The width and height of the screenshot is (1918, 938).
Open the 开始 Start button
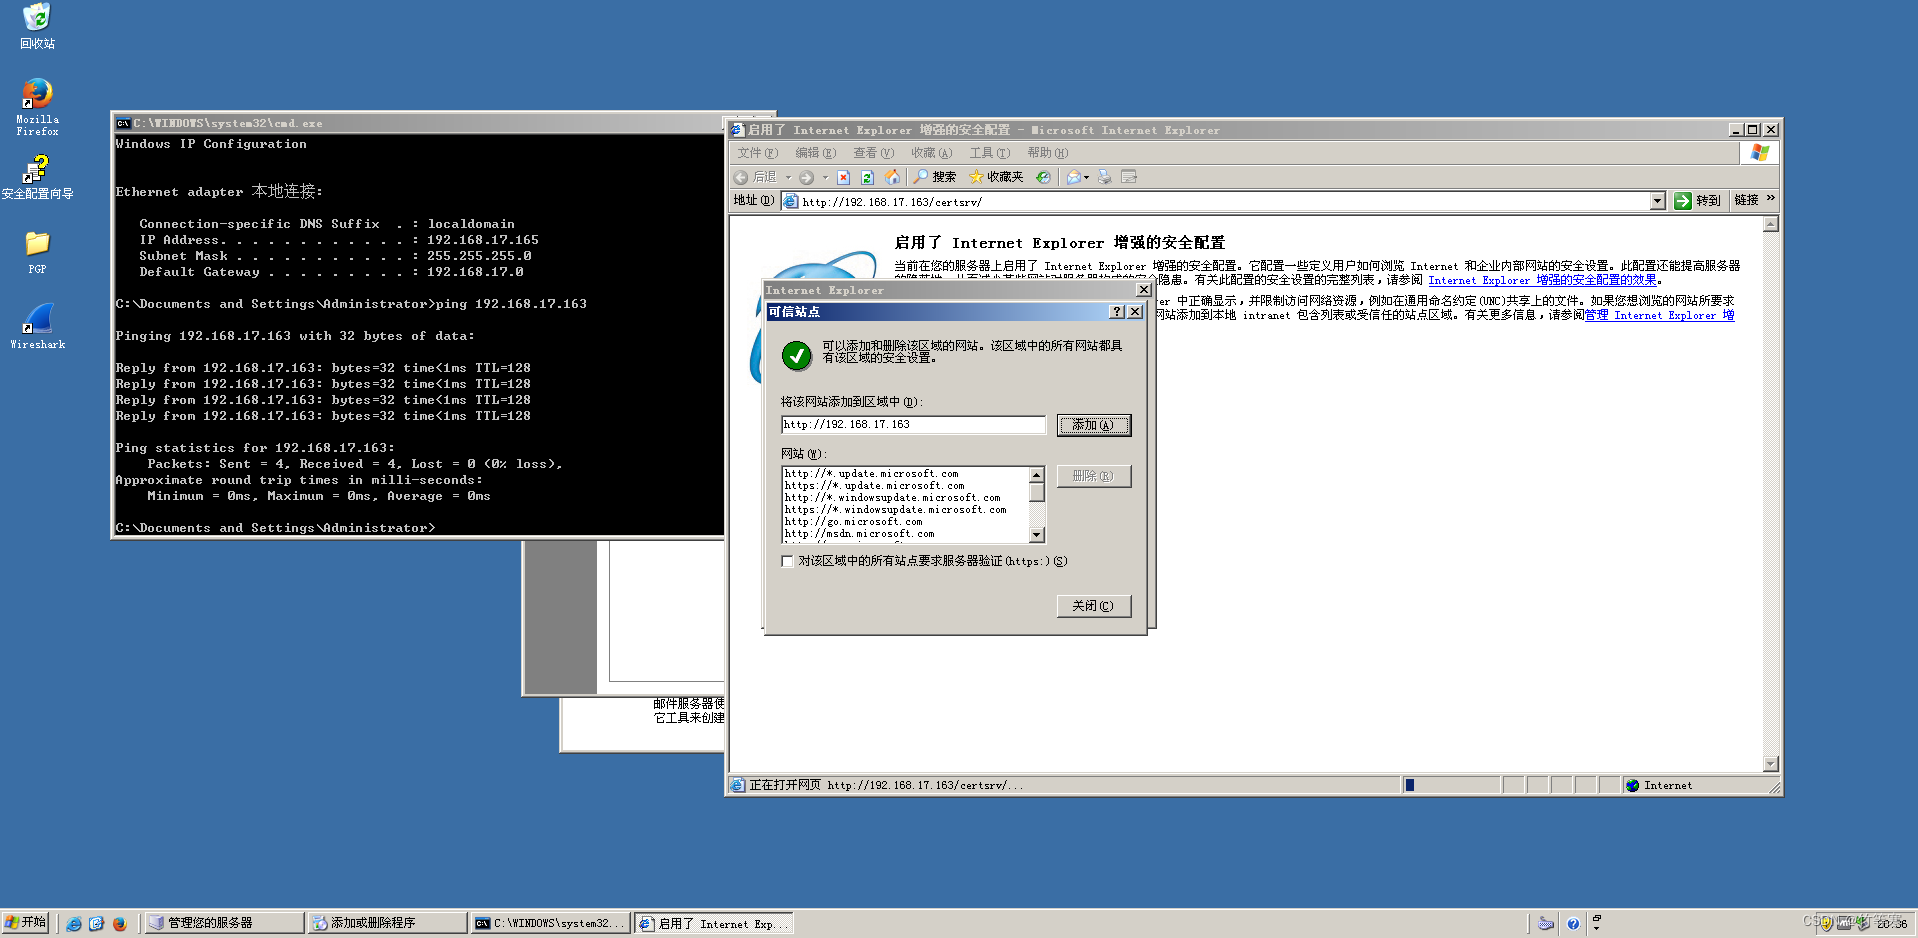pos(25,922)
